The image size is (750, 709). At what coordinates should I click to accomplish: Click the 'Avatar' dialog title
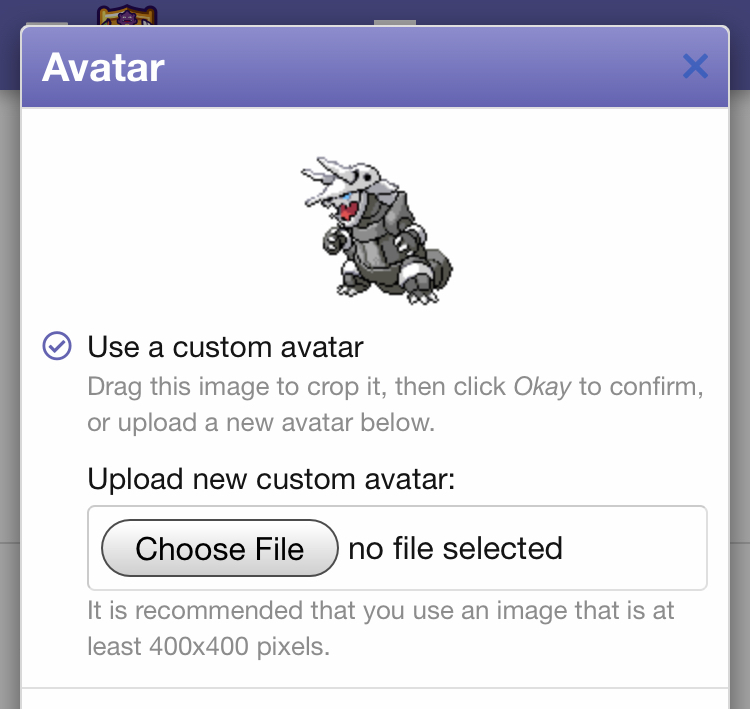point(103,68)
